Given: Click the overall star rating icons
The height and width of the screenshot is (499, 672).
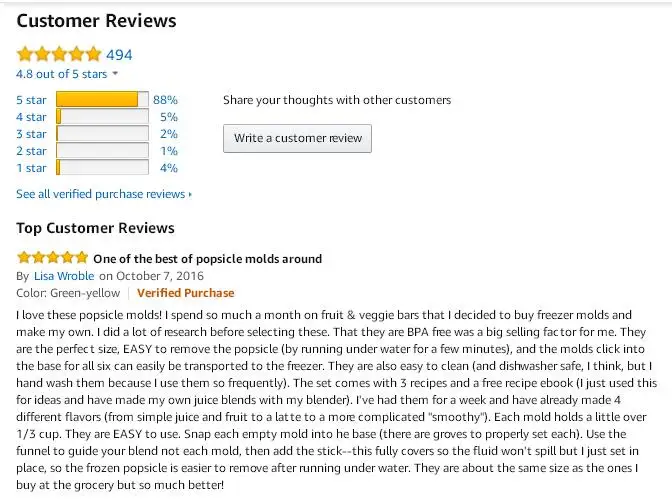Looking at the screenshot, I should point(58,54).
